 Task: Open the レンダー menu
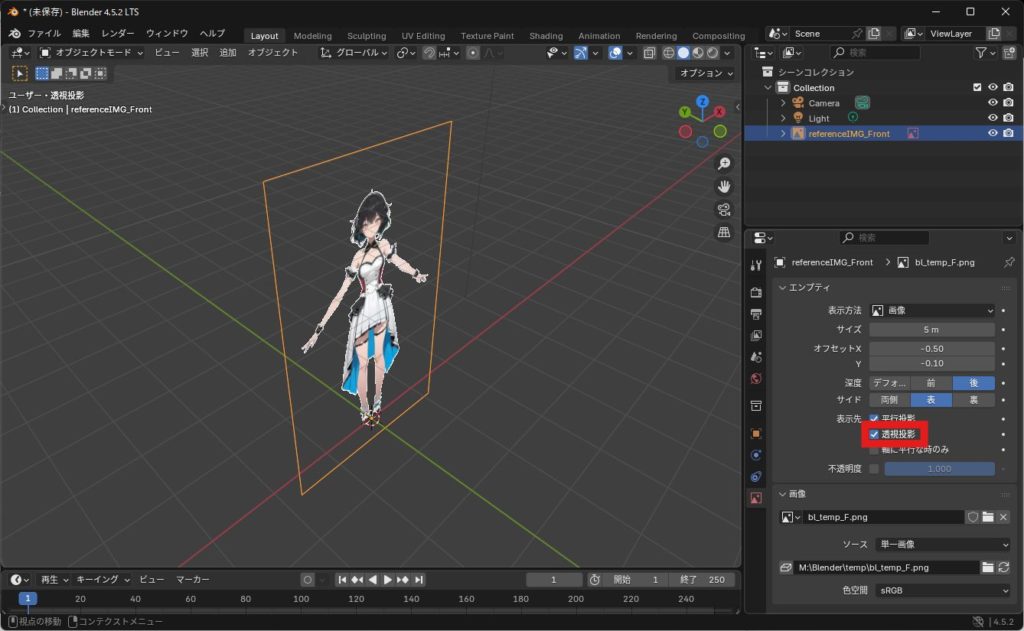[118, 33]
